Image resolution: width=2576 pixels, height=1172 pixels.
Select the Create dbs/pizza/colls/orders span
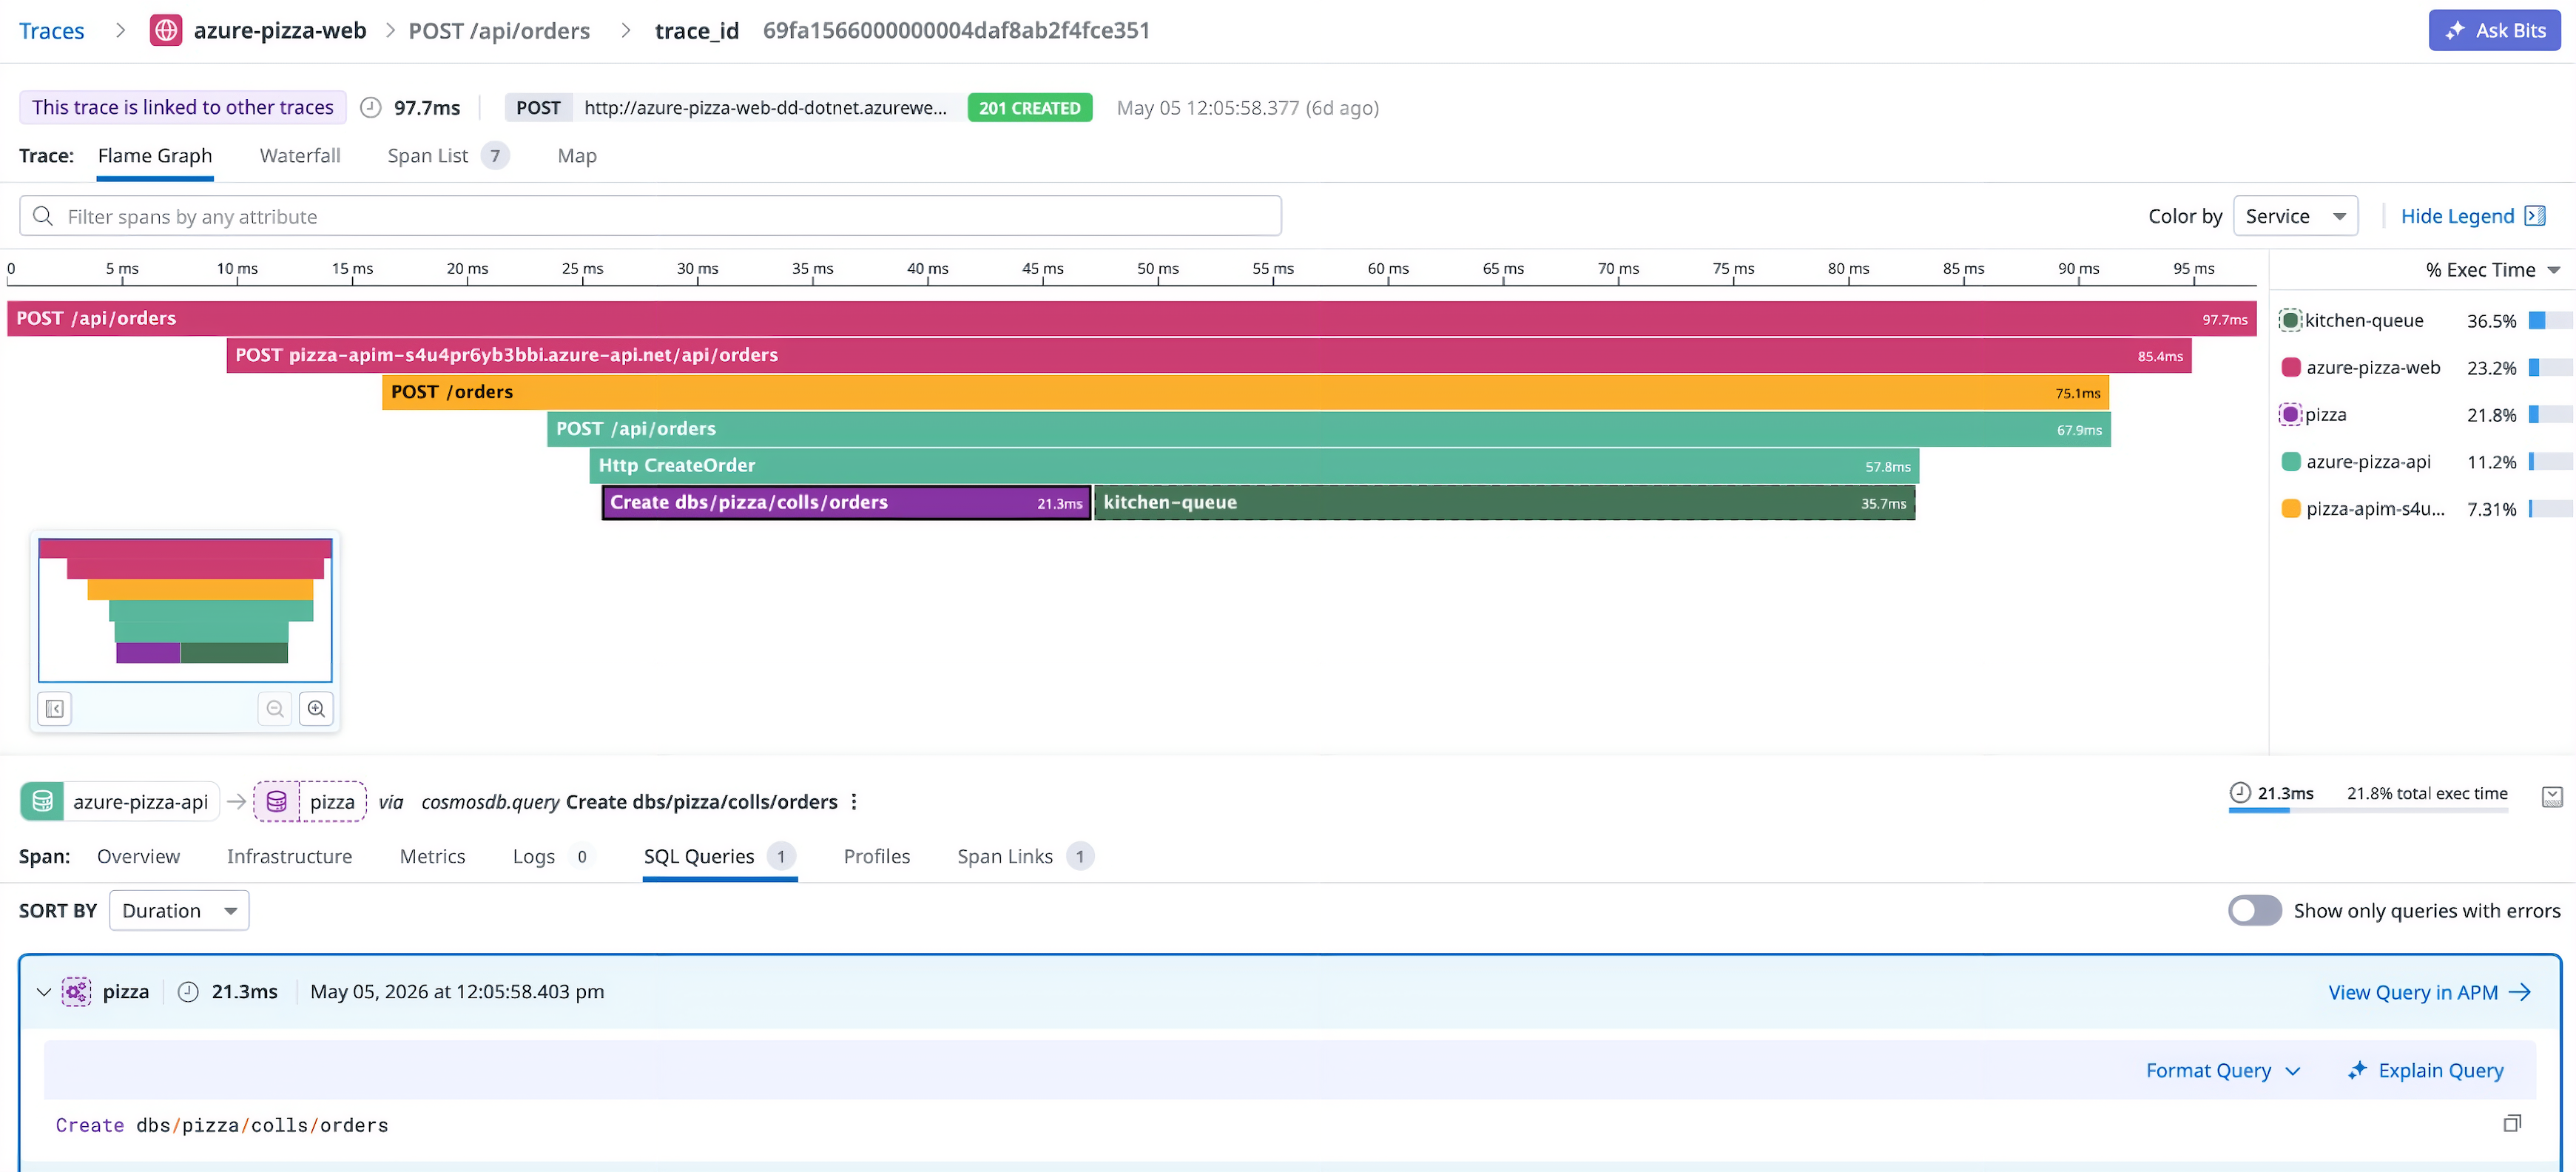(846, 502)
